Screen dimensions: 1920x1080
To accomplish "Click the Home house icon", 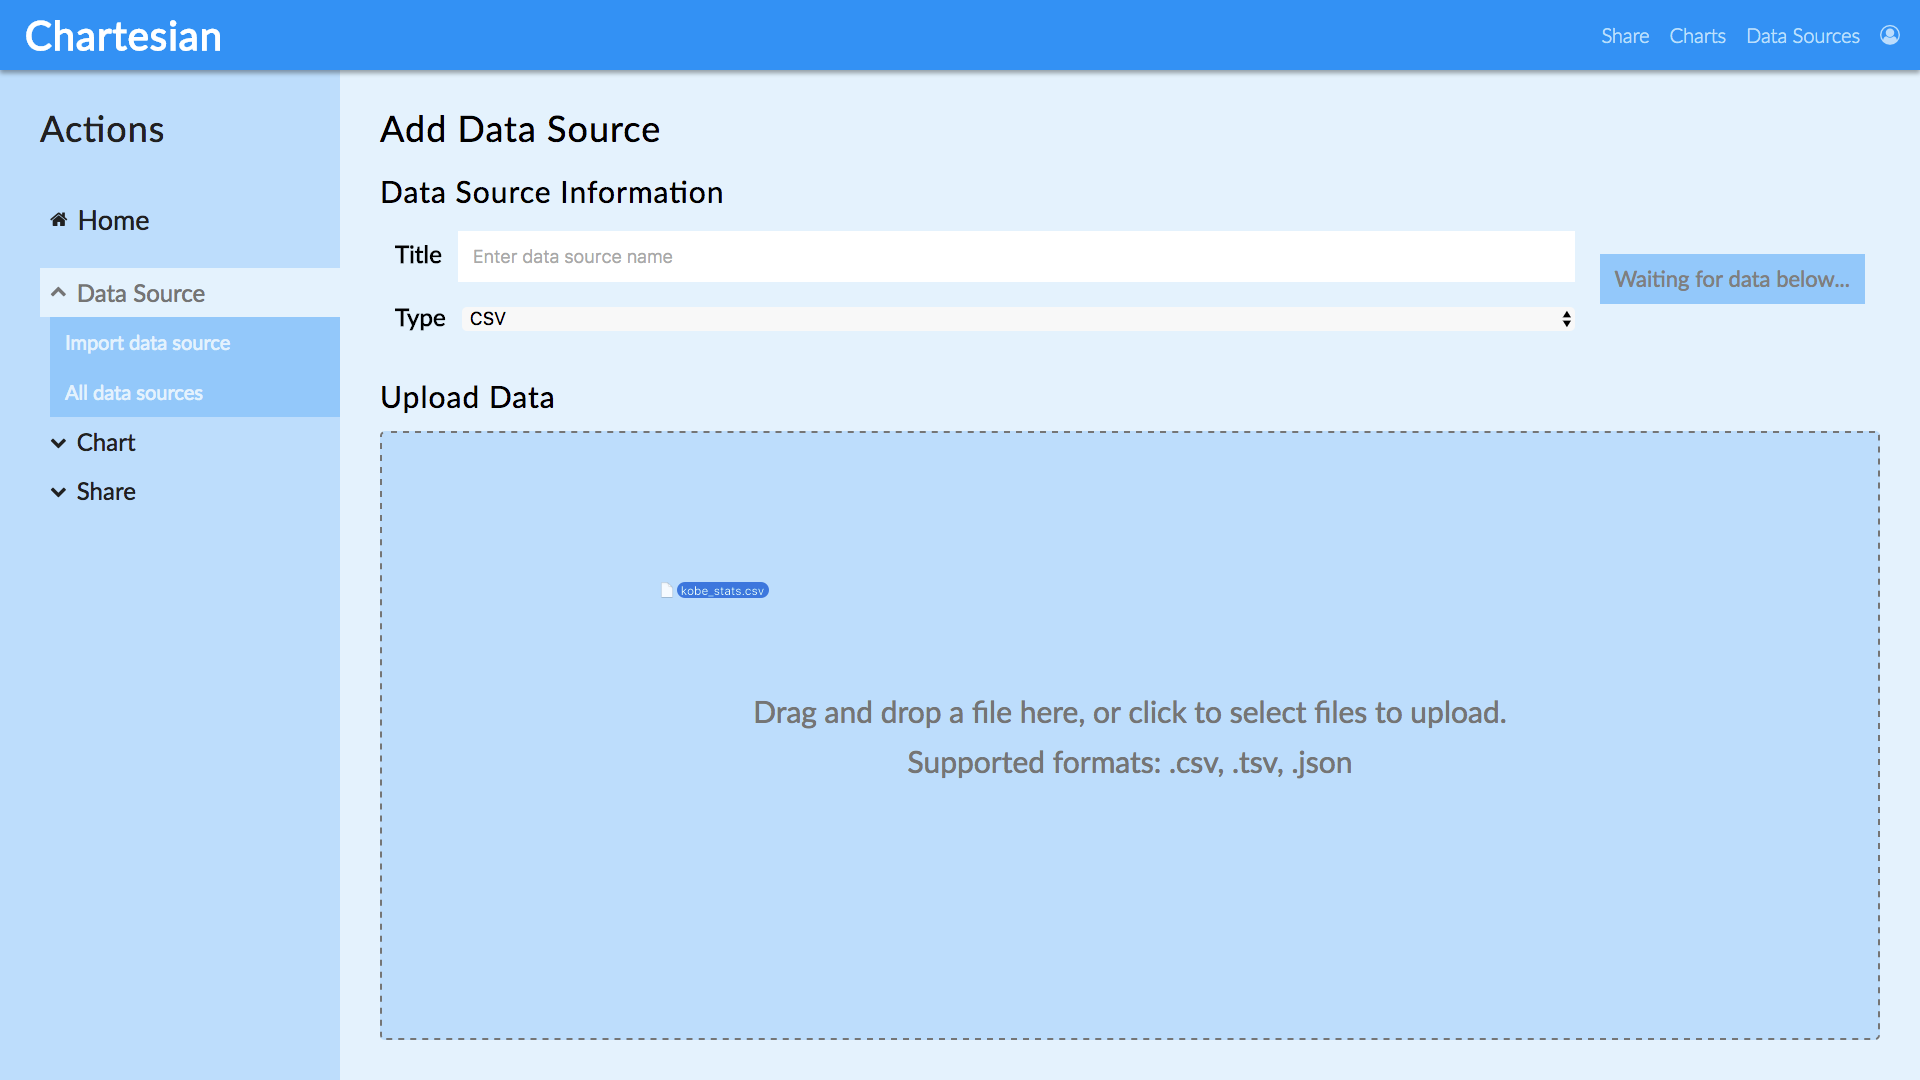I will coord(59,220).
